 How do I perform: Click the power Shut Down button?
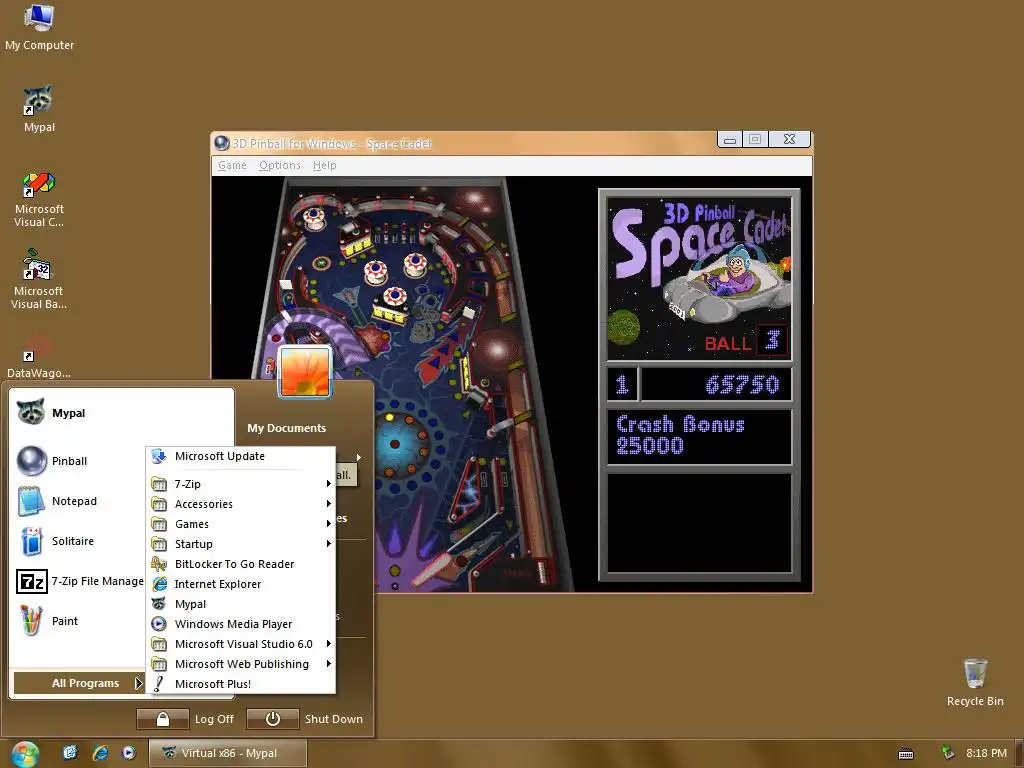[273, 719]
